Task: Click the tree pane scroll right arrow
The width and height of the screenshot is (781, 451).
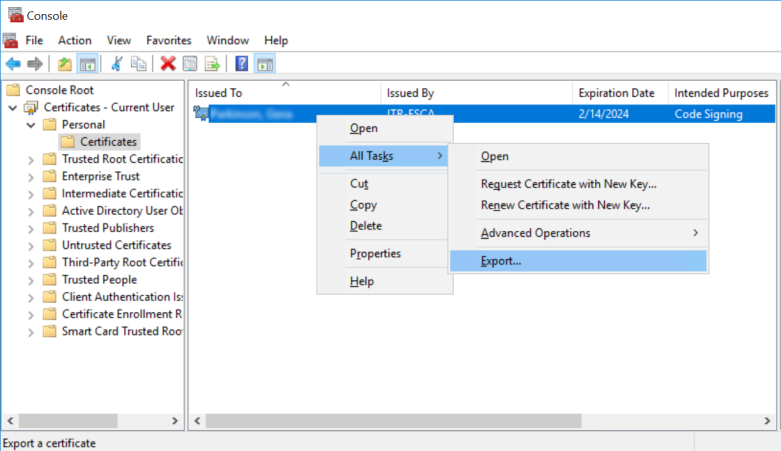Action: (x=174, y=421)
